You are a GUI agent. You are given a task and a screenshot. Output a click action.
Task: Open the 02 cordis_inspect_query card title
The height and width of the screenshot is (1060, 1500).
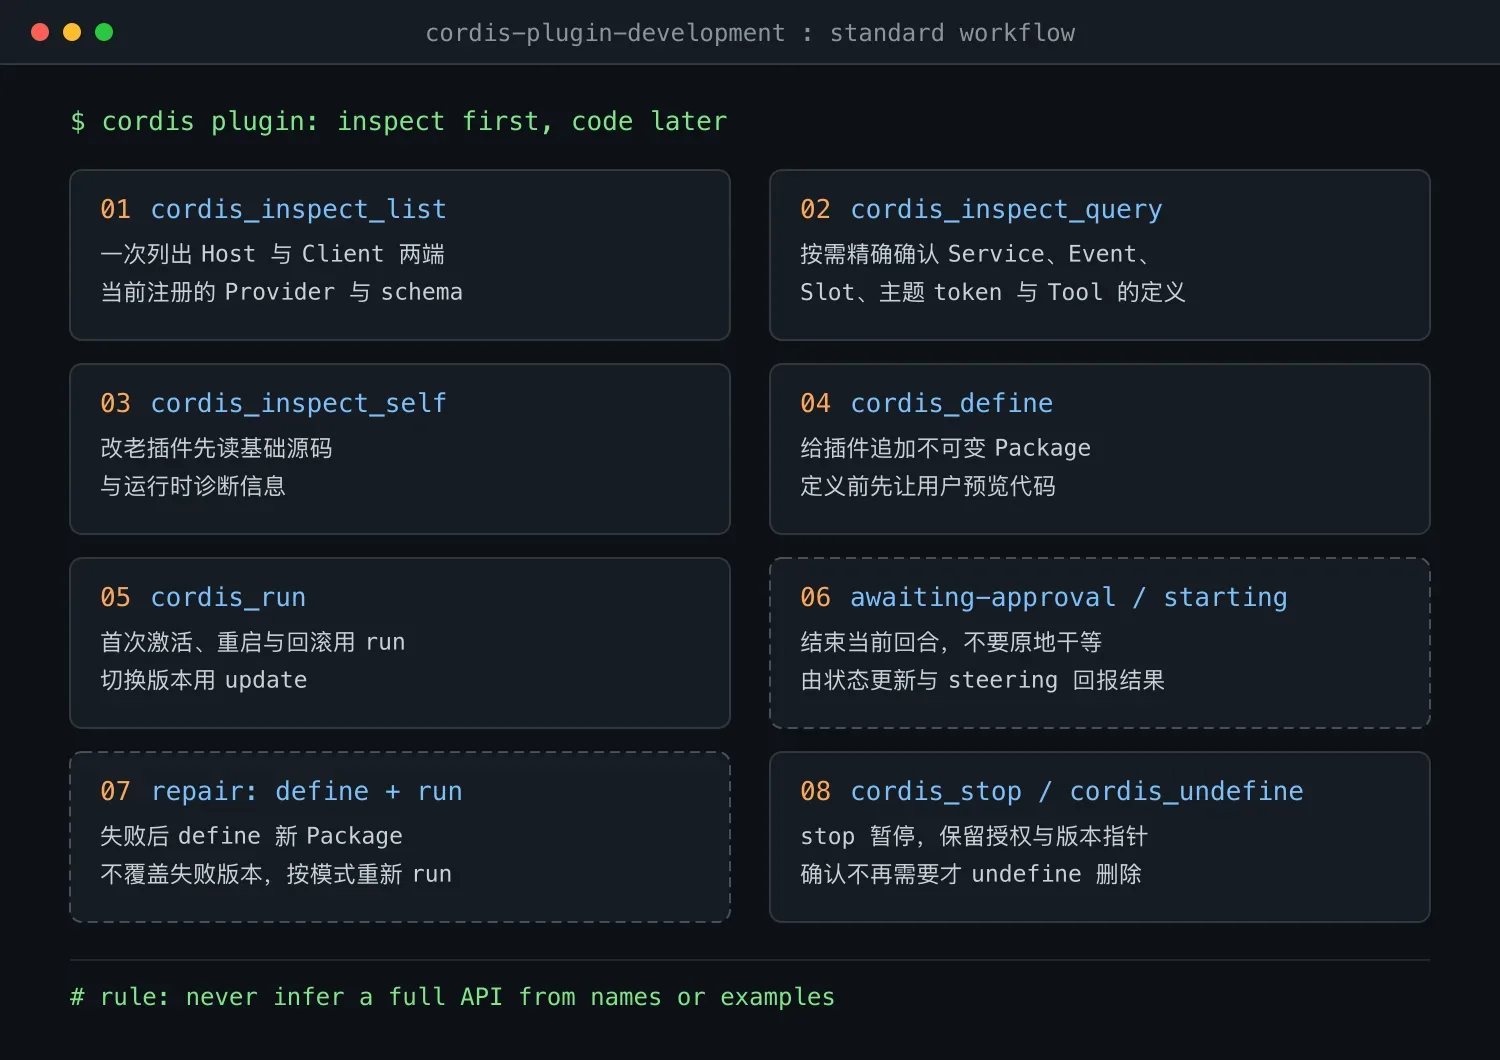[981, 209]
